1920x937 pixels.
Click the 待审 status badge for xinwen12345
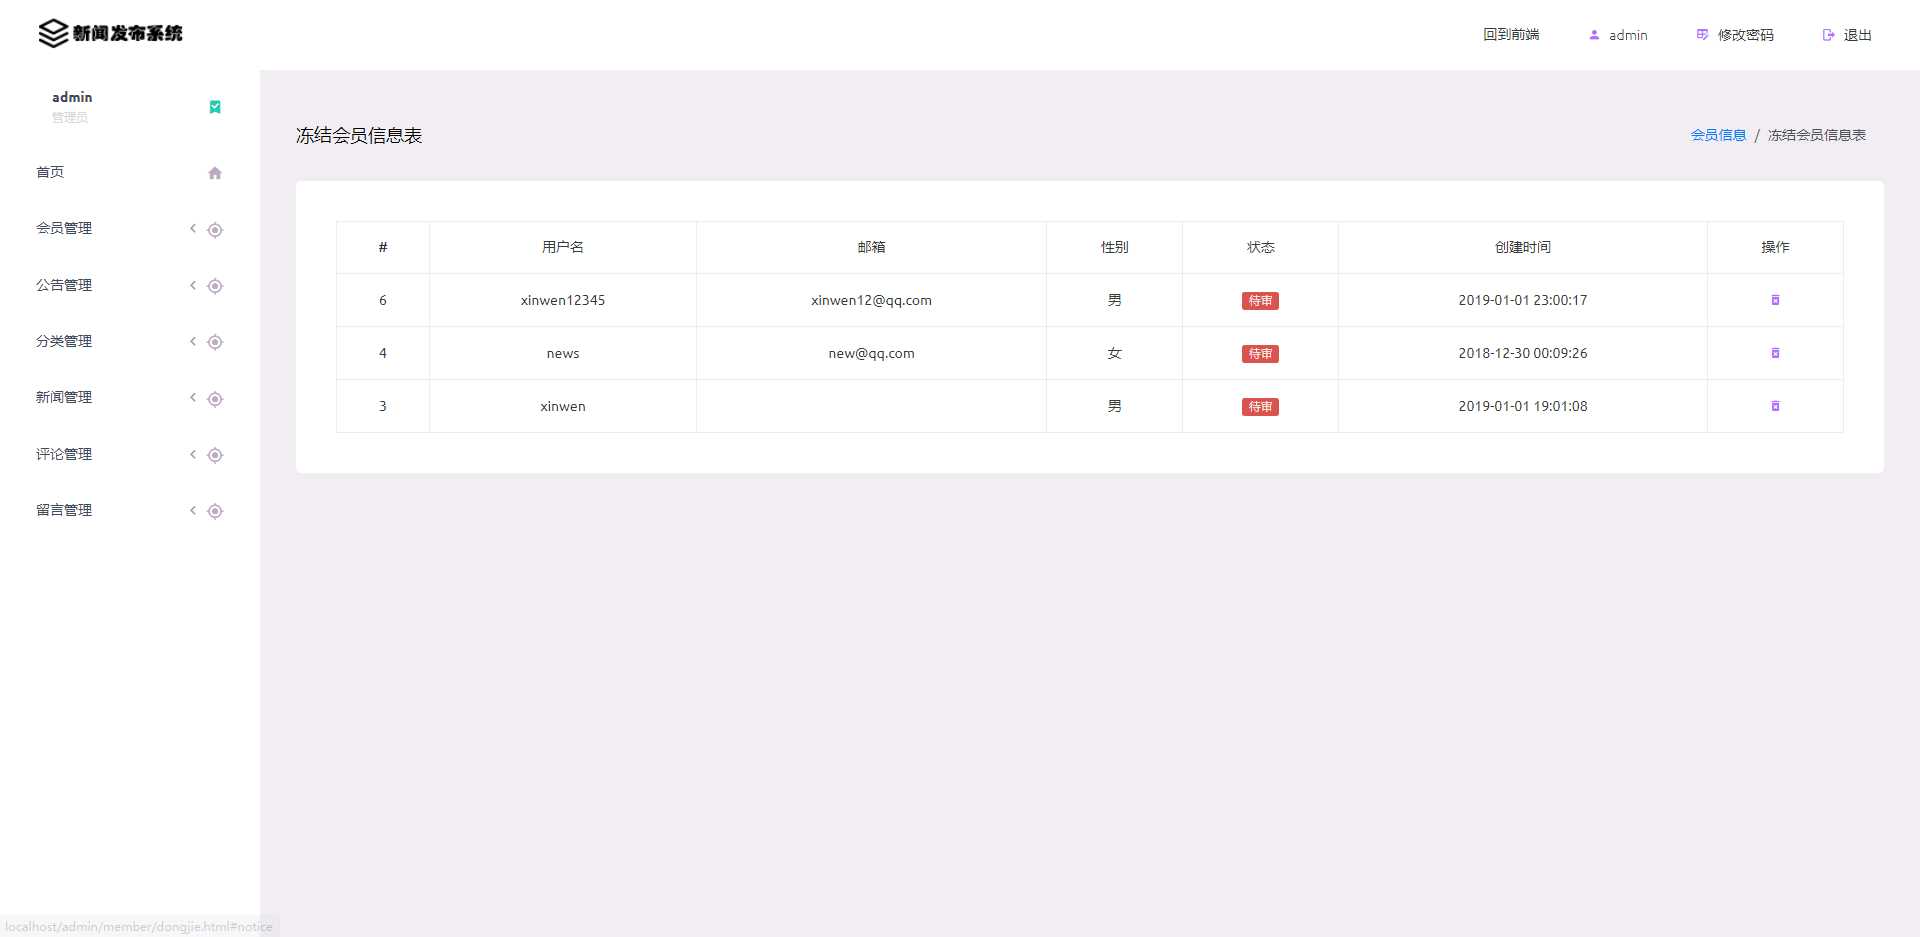(1260, 300)
